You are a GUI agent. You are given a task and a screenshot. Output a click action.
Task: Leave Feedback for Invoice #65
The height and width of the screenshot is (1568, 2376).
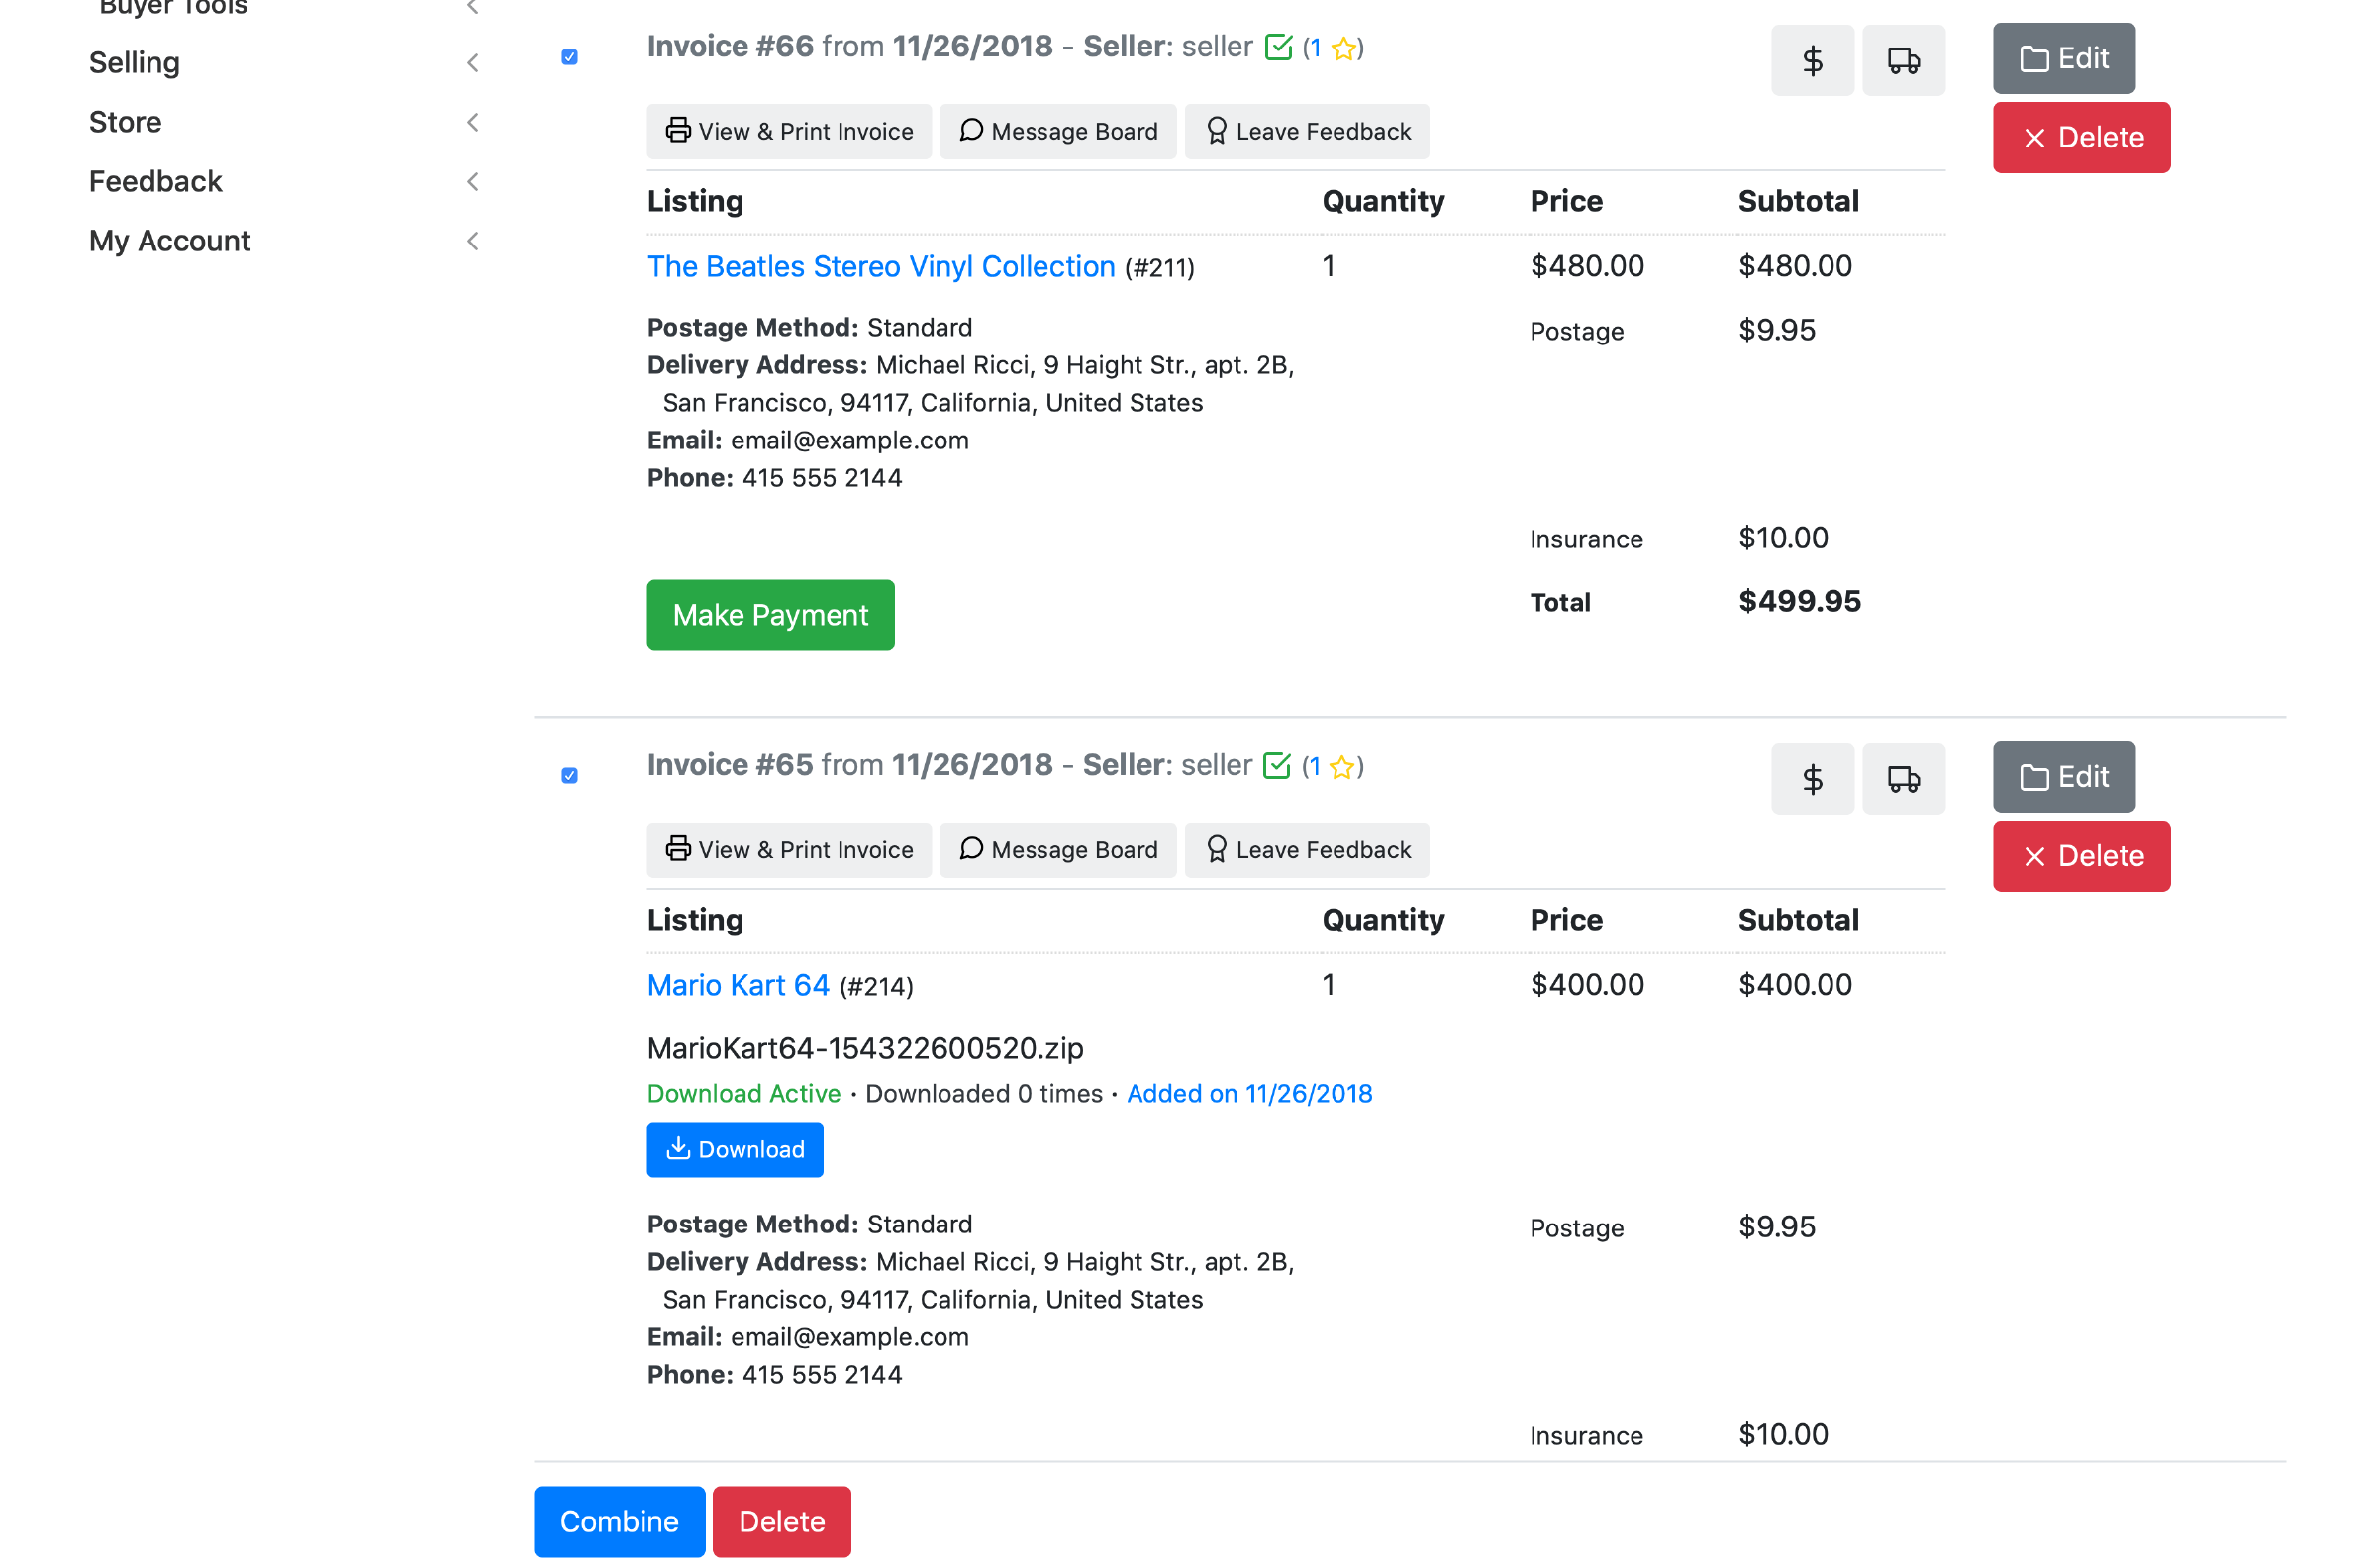pyautogui.click(x=1306, y=850)
